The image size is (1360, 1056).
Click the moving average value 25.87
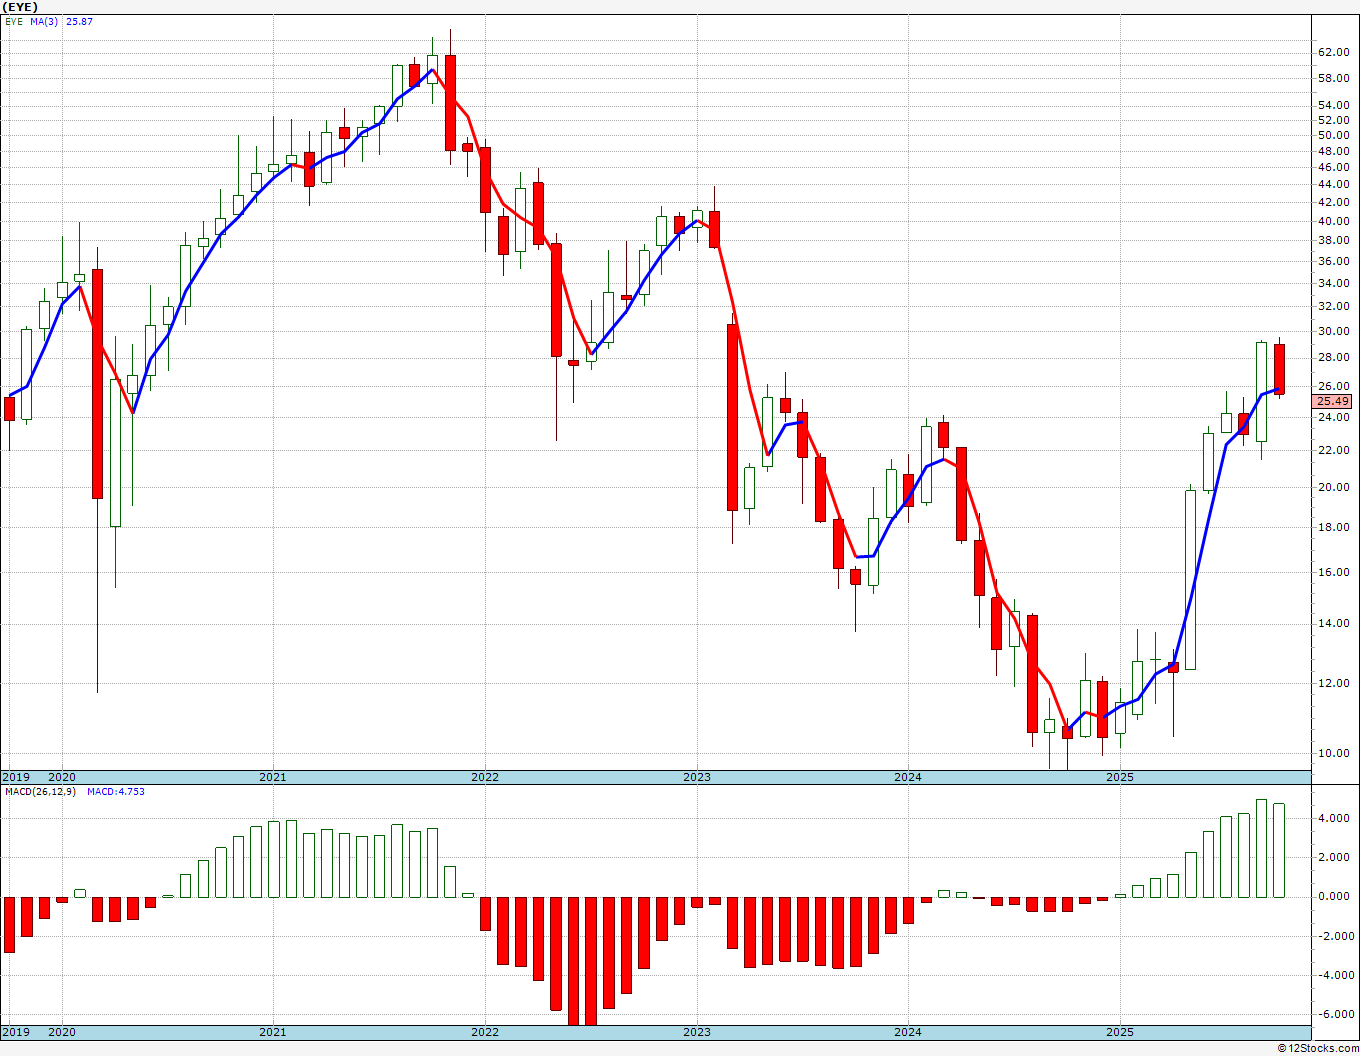tap(79, 21)
